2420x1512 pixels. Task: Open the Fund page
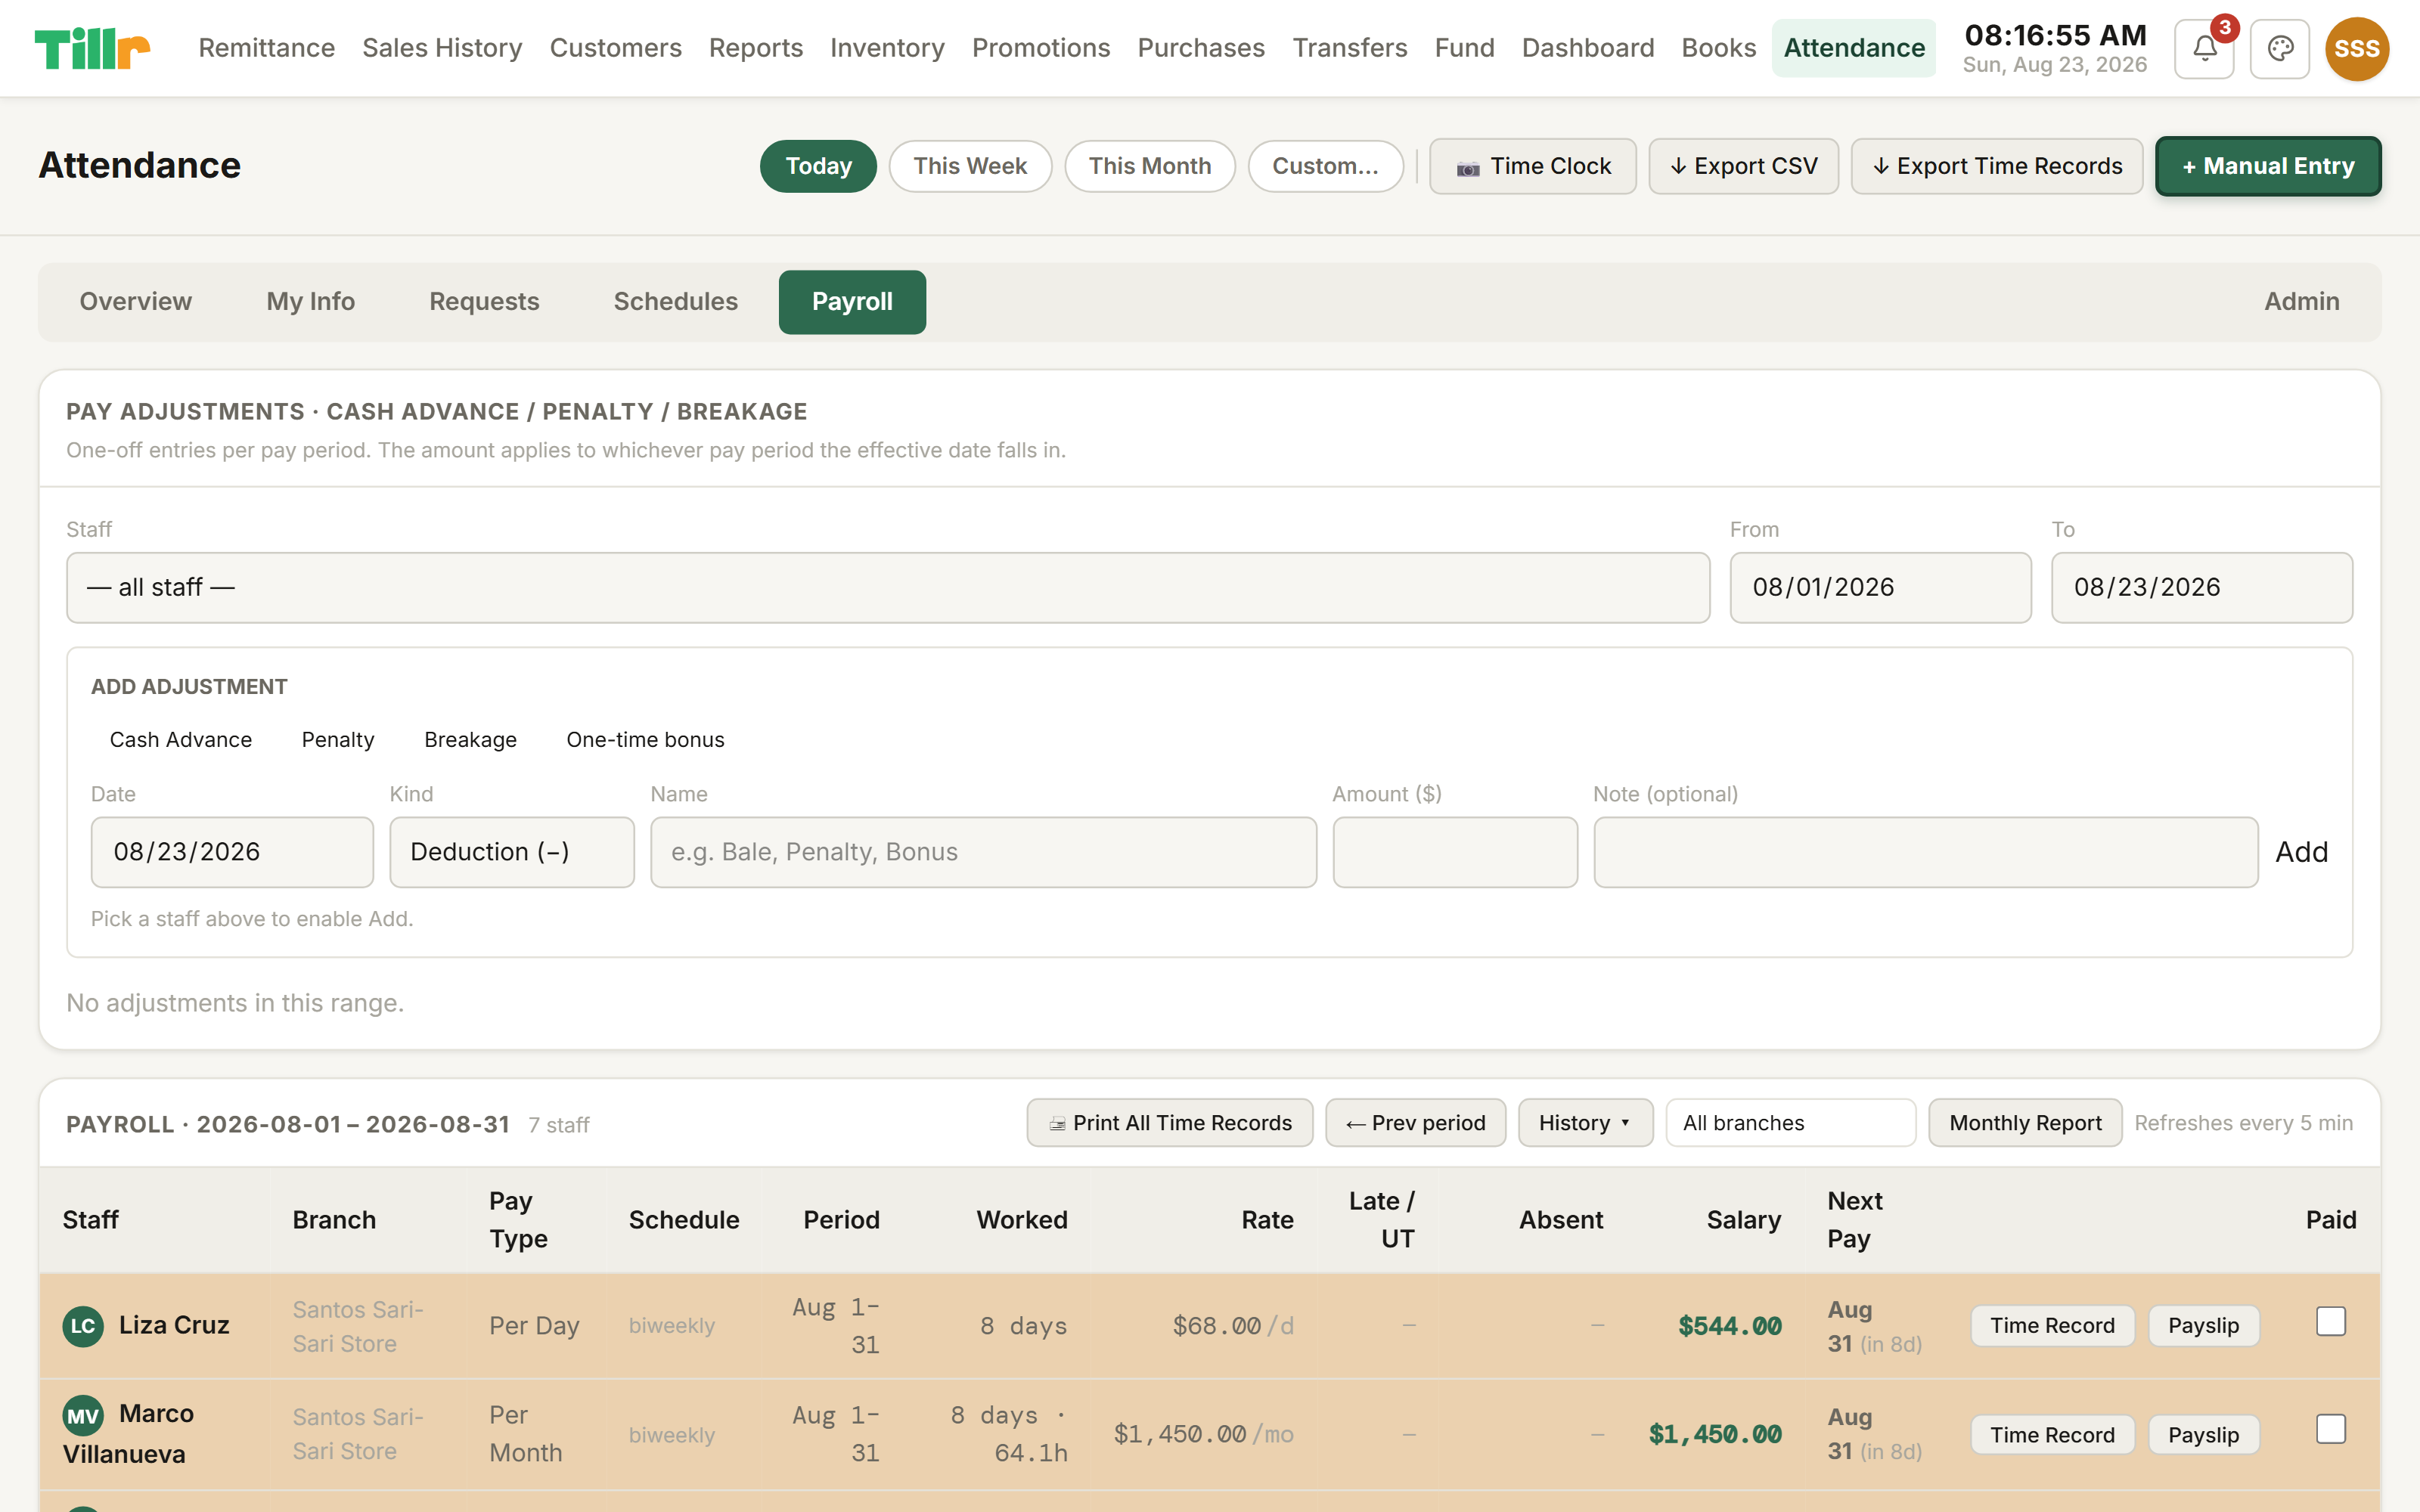pos(1464,48)
